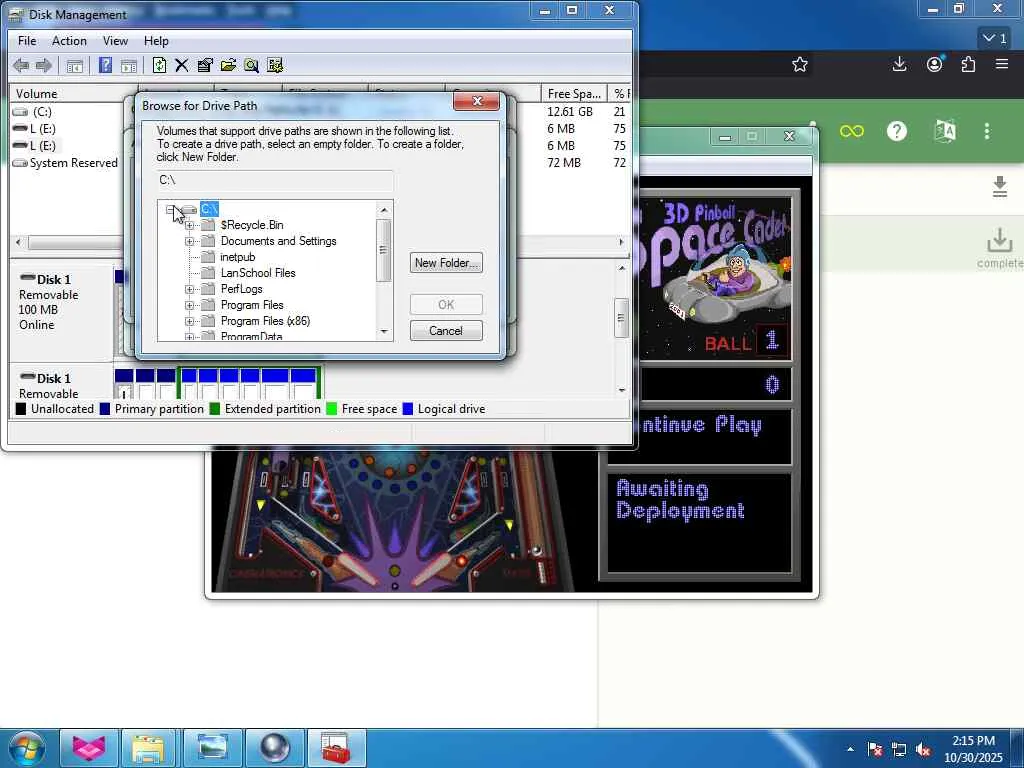Click scroll-down arrow of the folder tree

[384, 332]
